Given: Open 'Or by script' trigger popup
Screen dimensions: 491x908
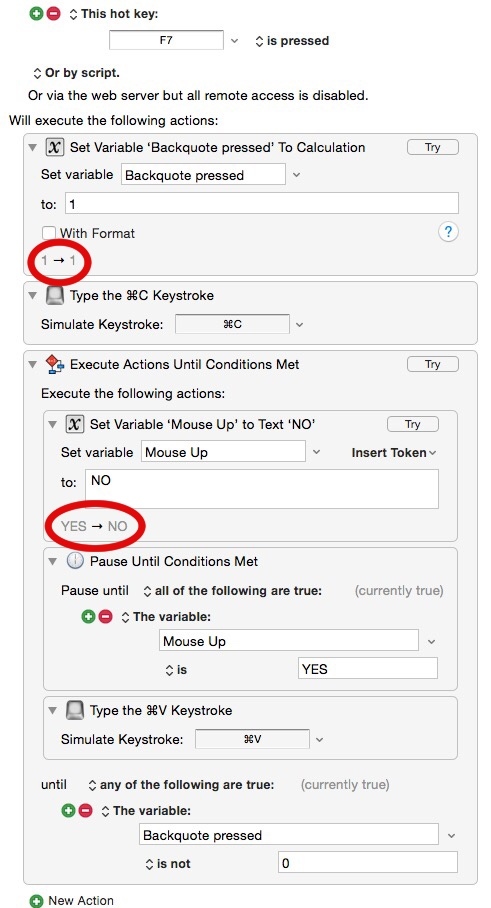Looking at the screenshot, I should tap(76, 74).
